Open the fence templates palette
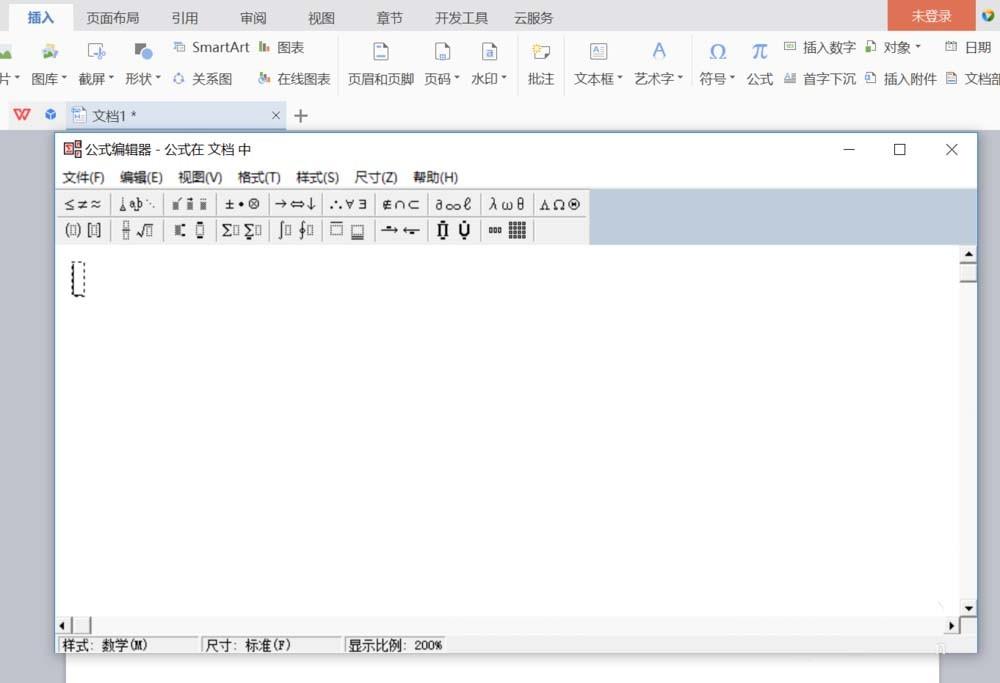This screenshot has height=683, width=1000. (82, 230)
